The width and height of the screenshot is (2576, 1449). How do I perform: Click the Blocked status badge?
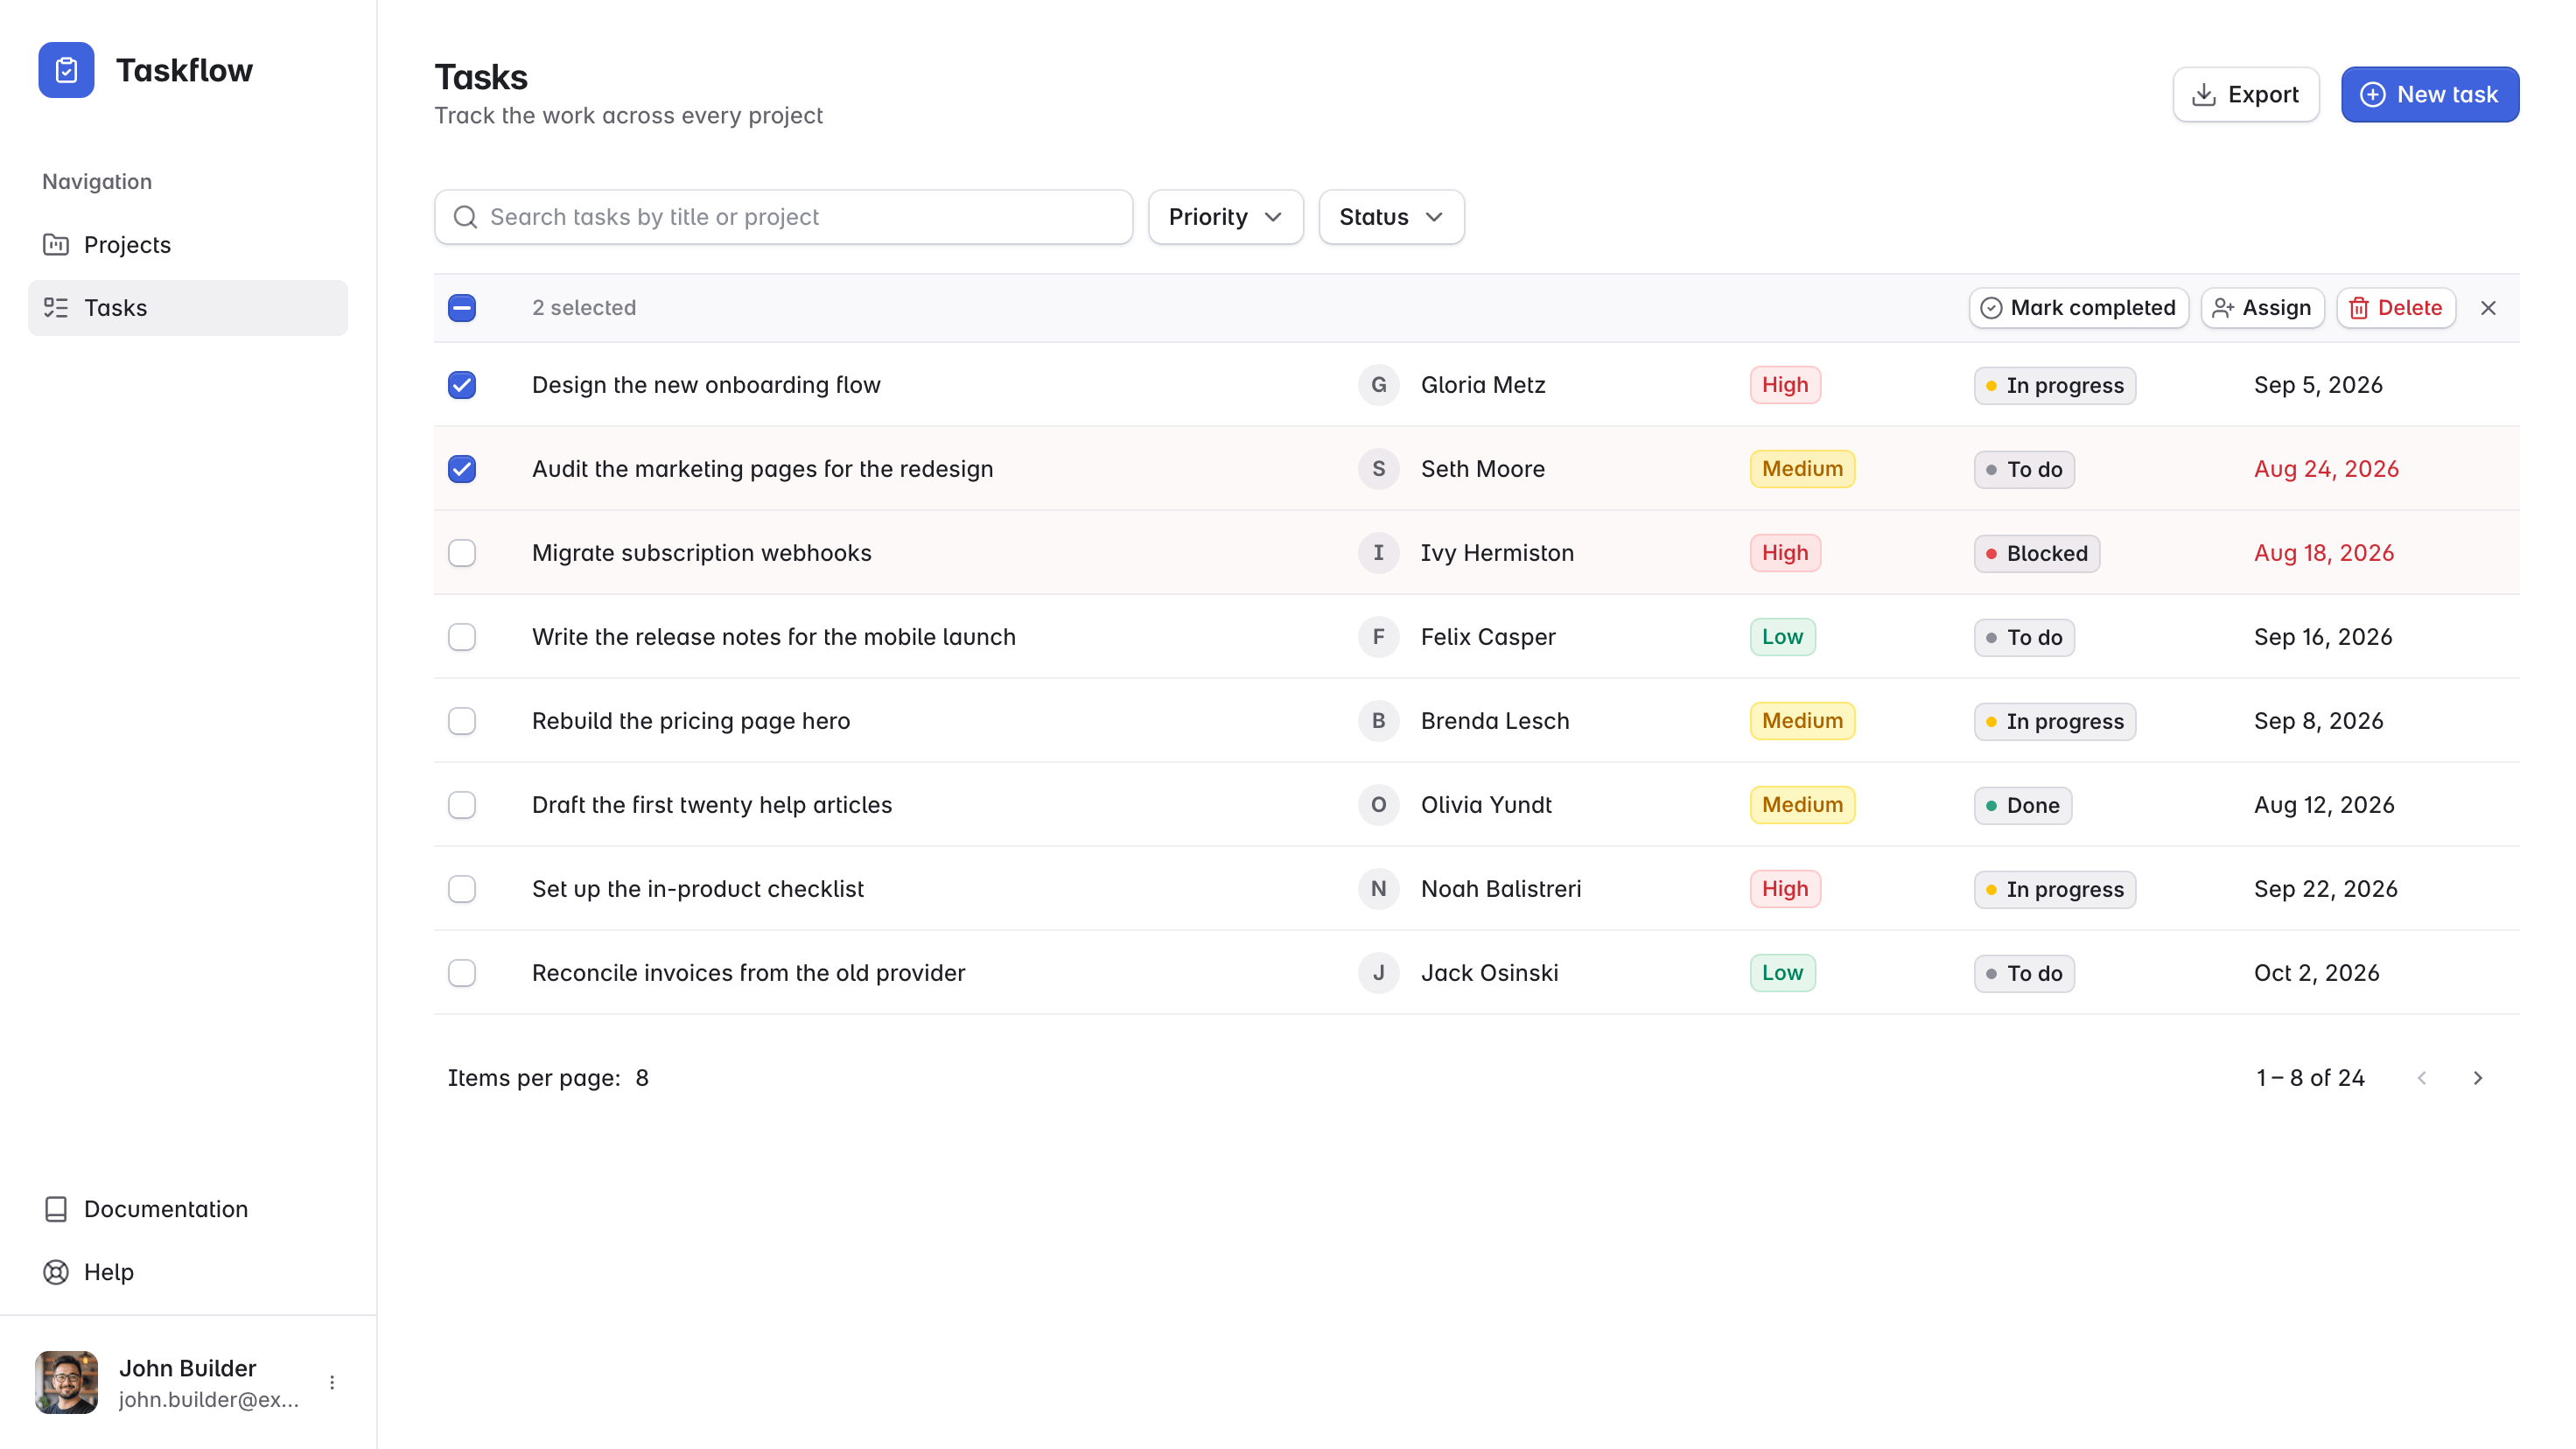[x=2036, y=553]
